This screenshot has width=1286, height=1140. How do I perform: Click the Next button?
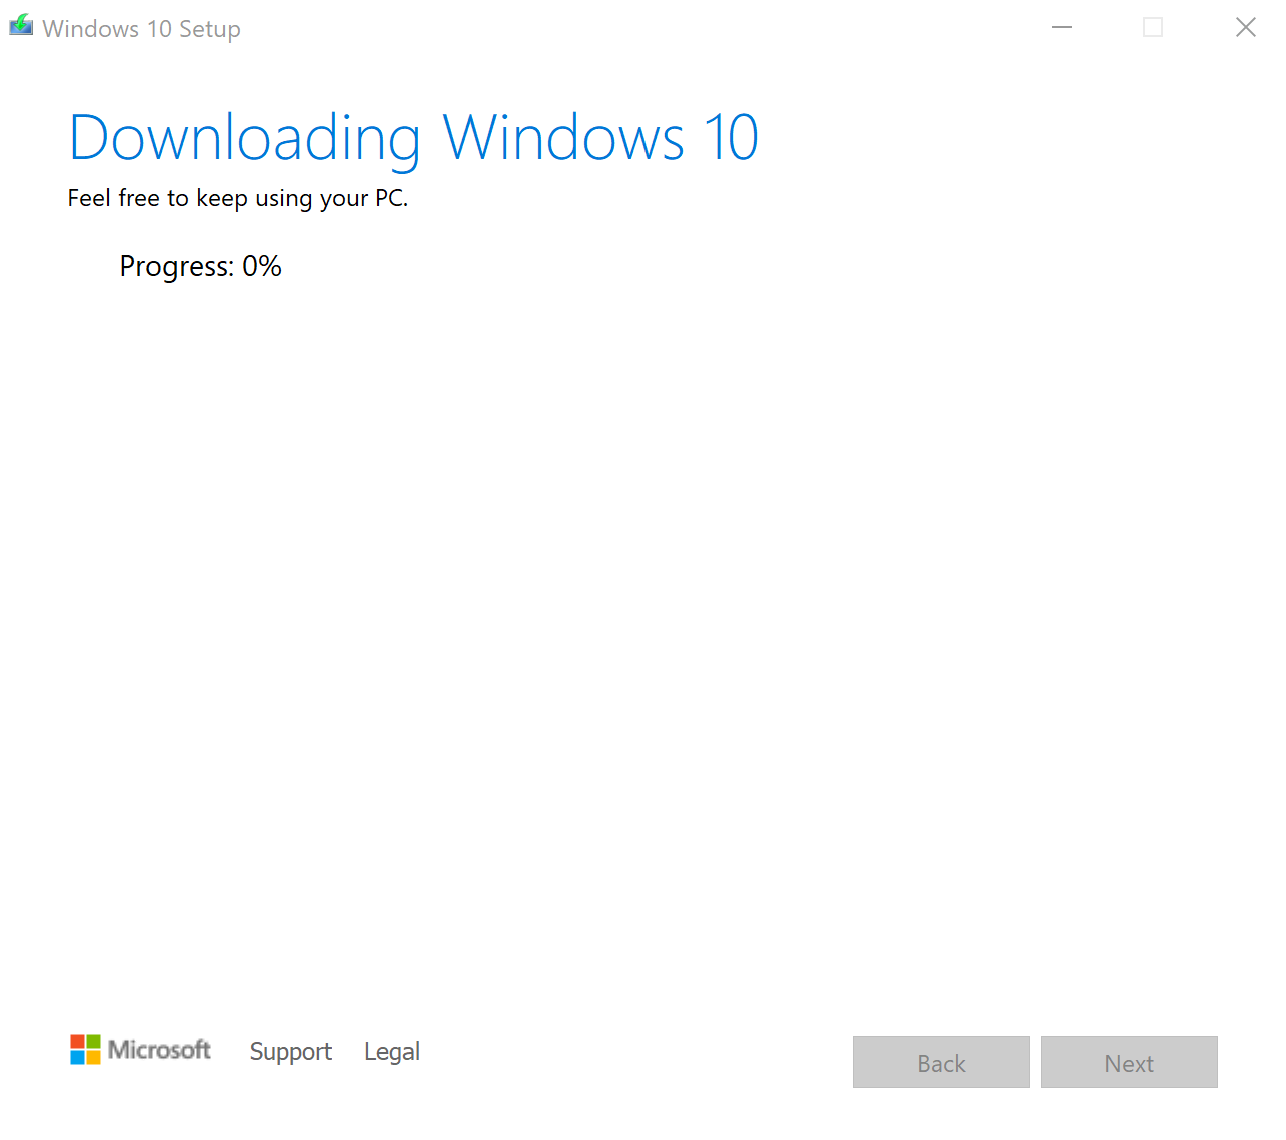click(x=1129, y=1062)
